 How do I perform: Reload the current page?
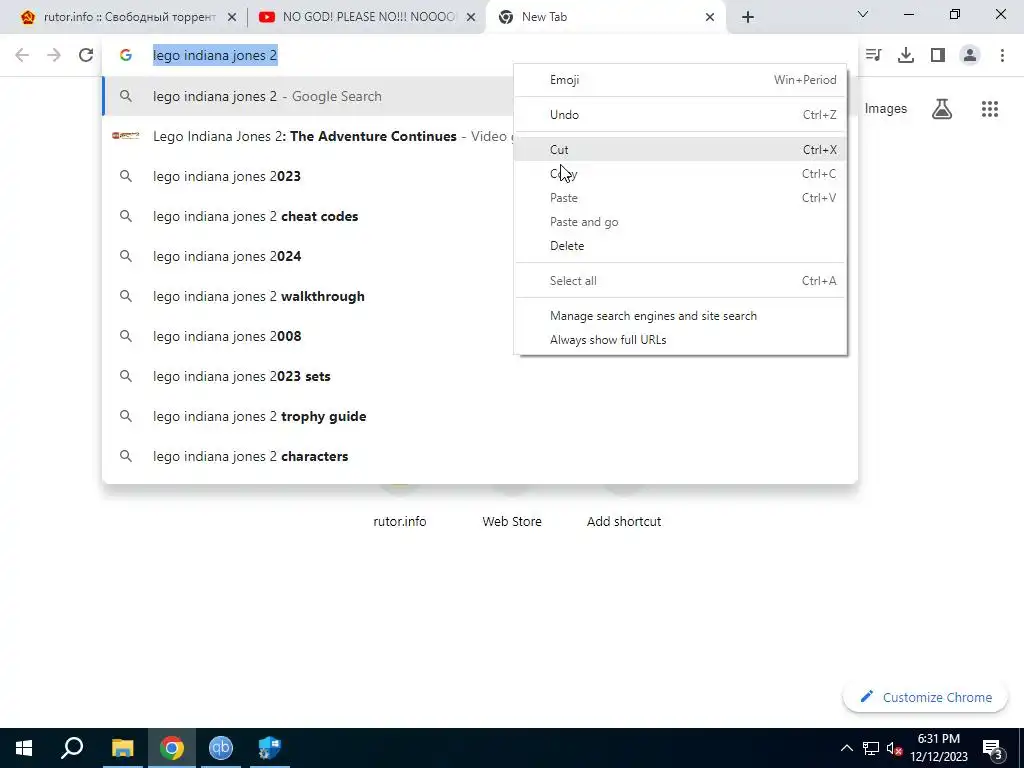click(86, 55)
